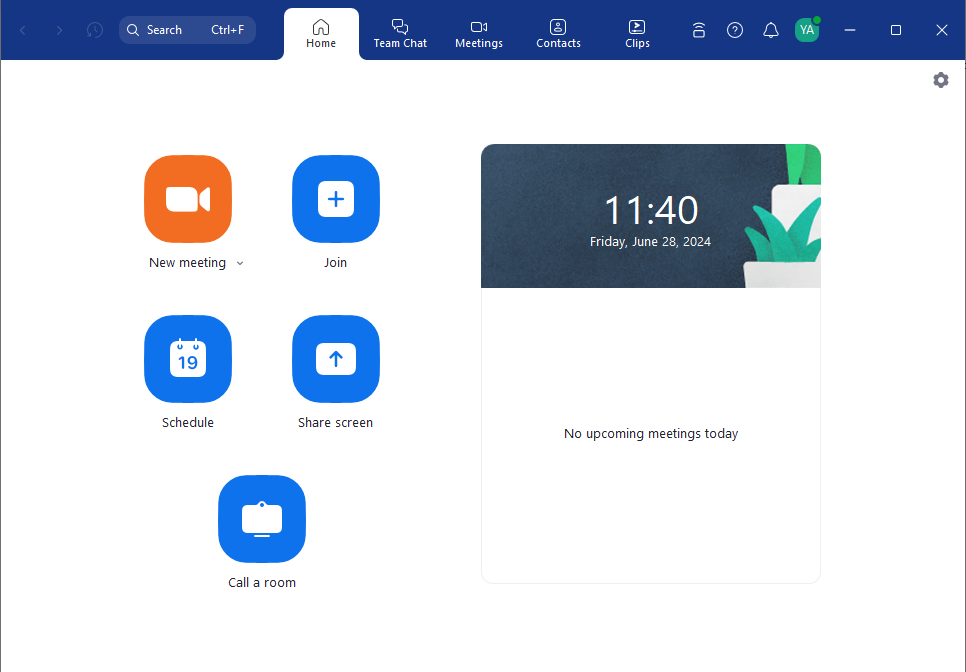Image resolution: width=966 pixels, height=672 pixels.
Task: Click the Share screen arrow icon
Action: (336, 359)
